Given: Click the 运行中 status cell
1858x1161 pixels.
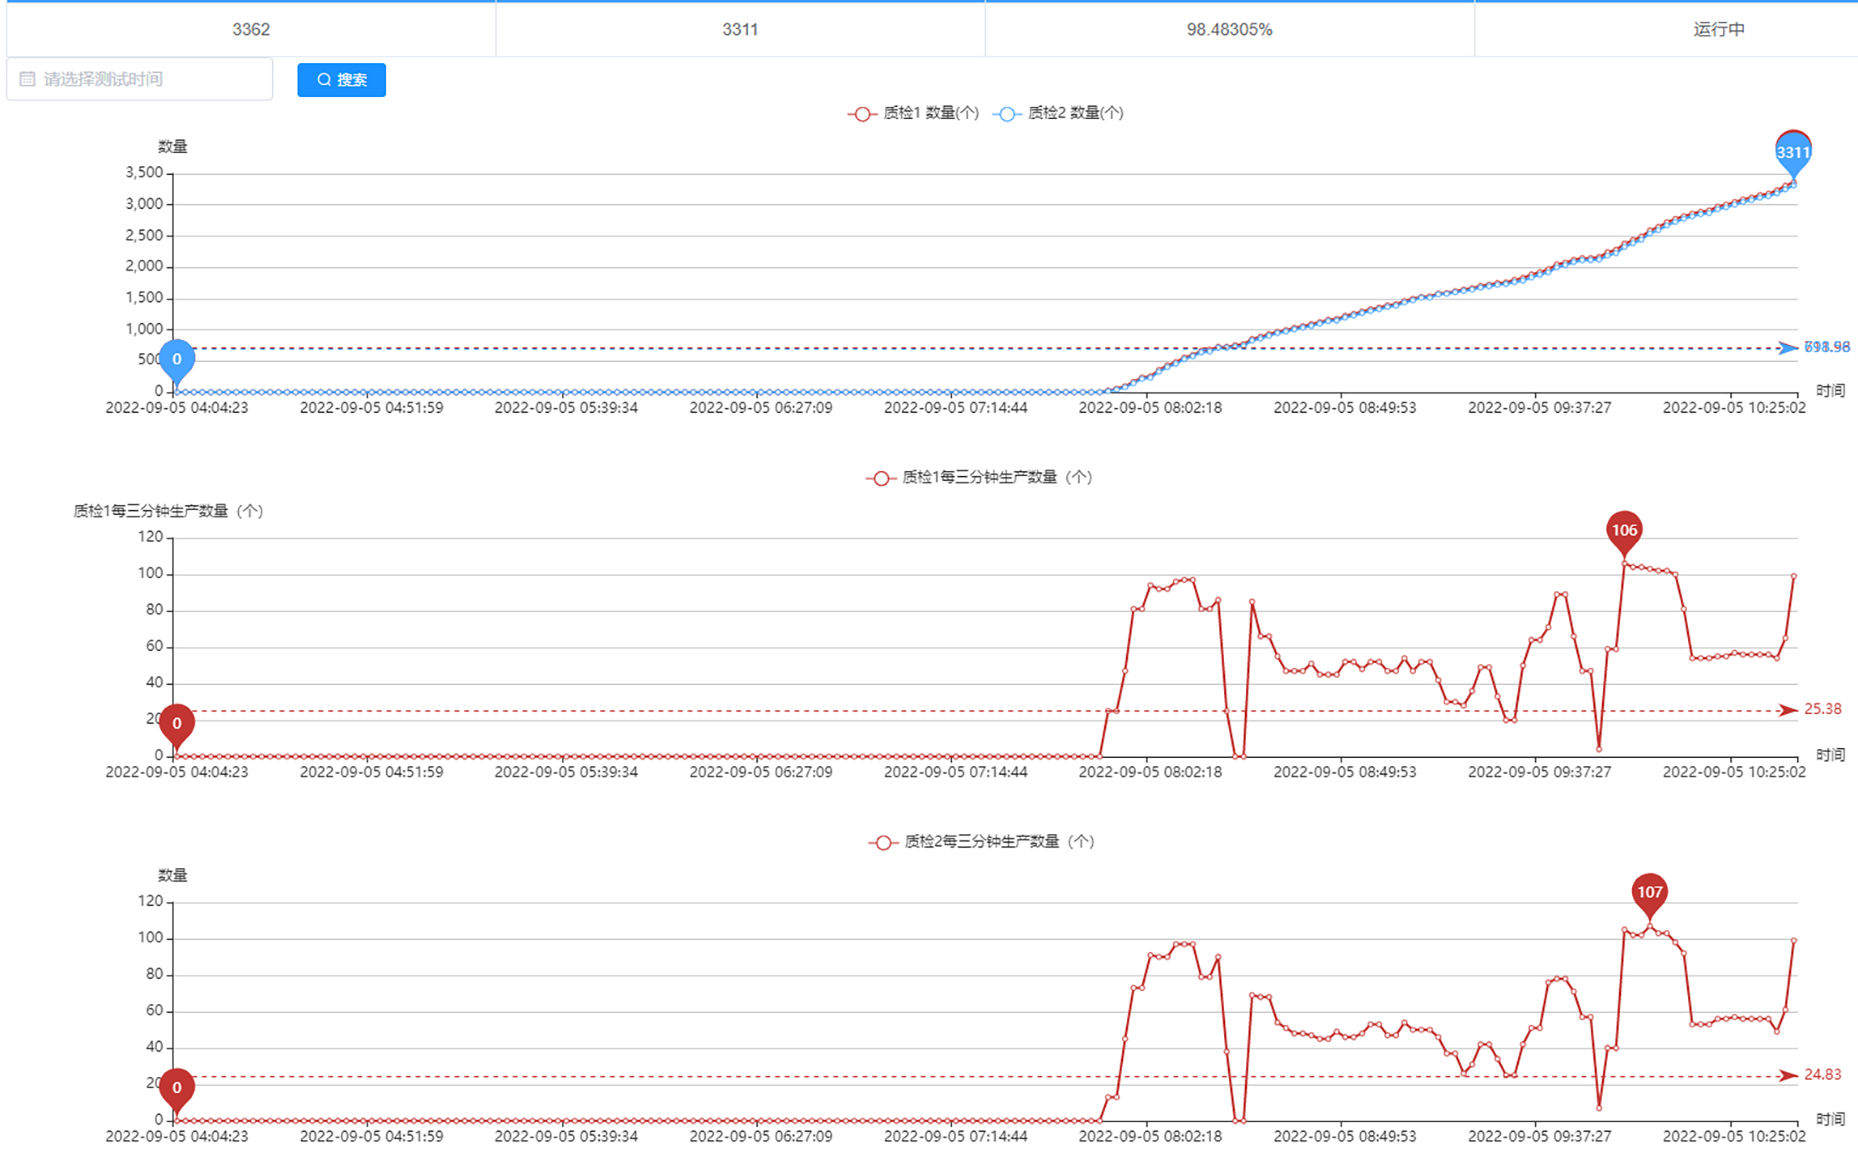Looking at the screenshot, I should (x=1718, y=29).
